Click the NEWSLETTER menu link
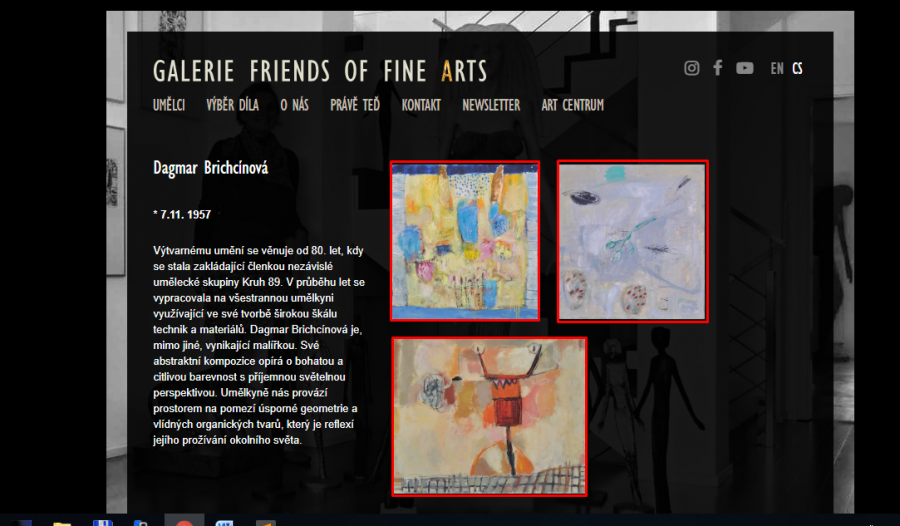 click(x=491, y=105)
